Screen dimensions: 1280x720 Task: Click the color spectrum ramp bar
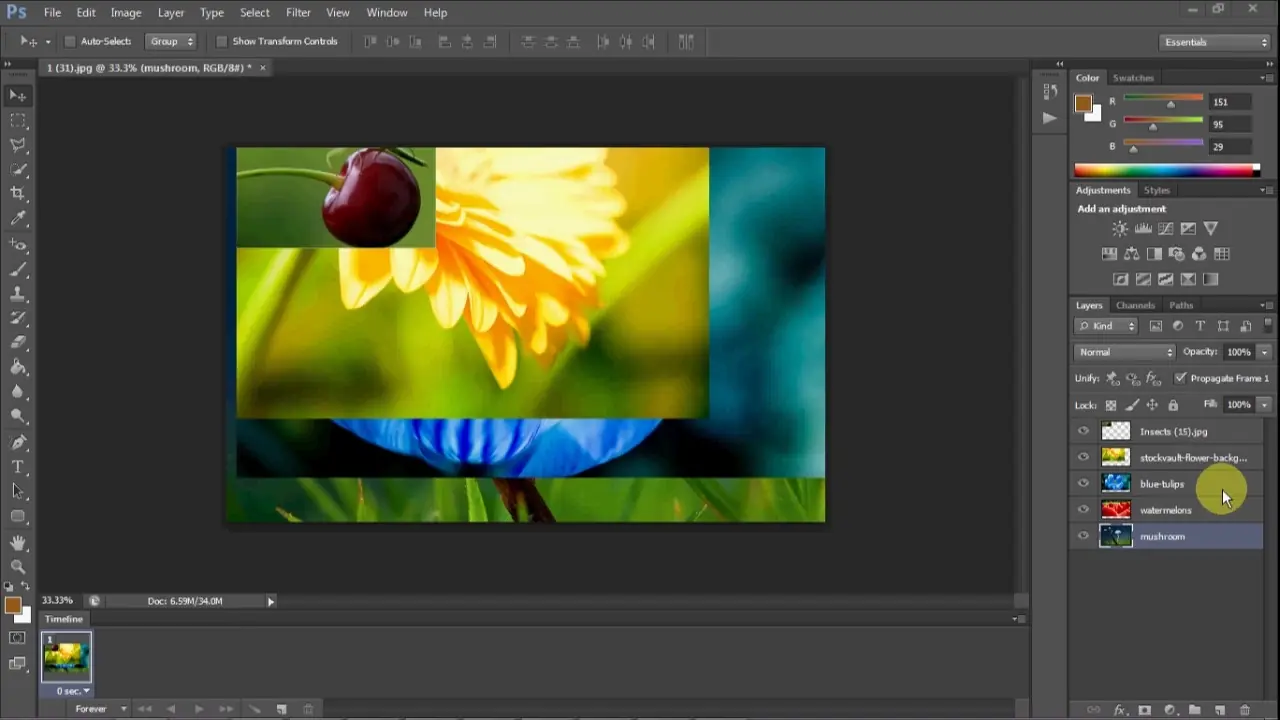1167,170
